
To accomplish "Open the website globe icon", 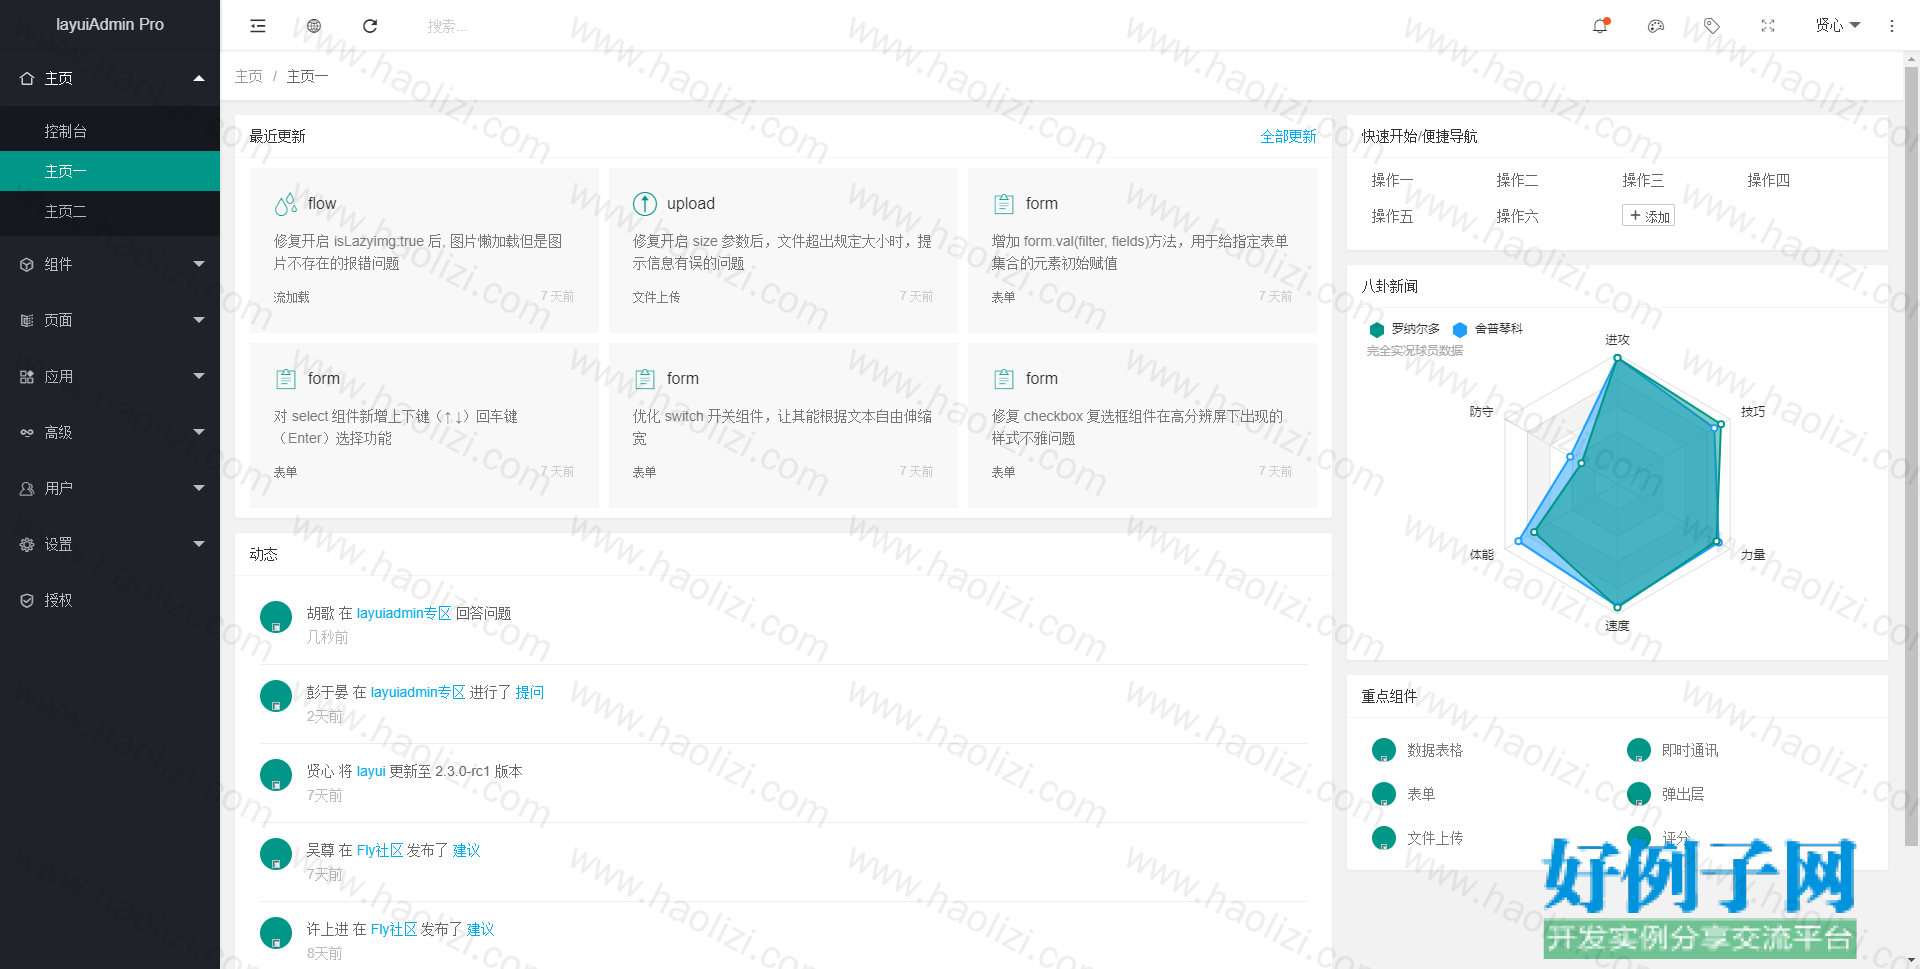I will pos(314,26).
